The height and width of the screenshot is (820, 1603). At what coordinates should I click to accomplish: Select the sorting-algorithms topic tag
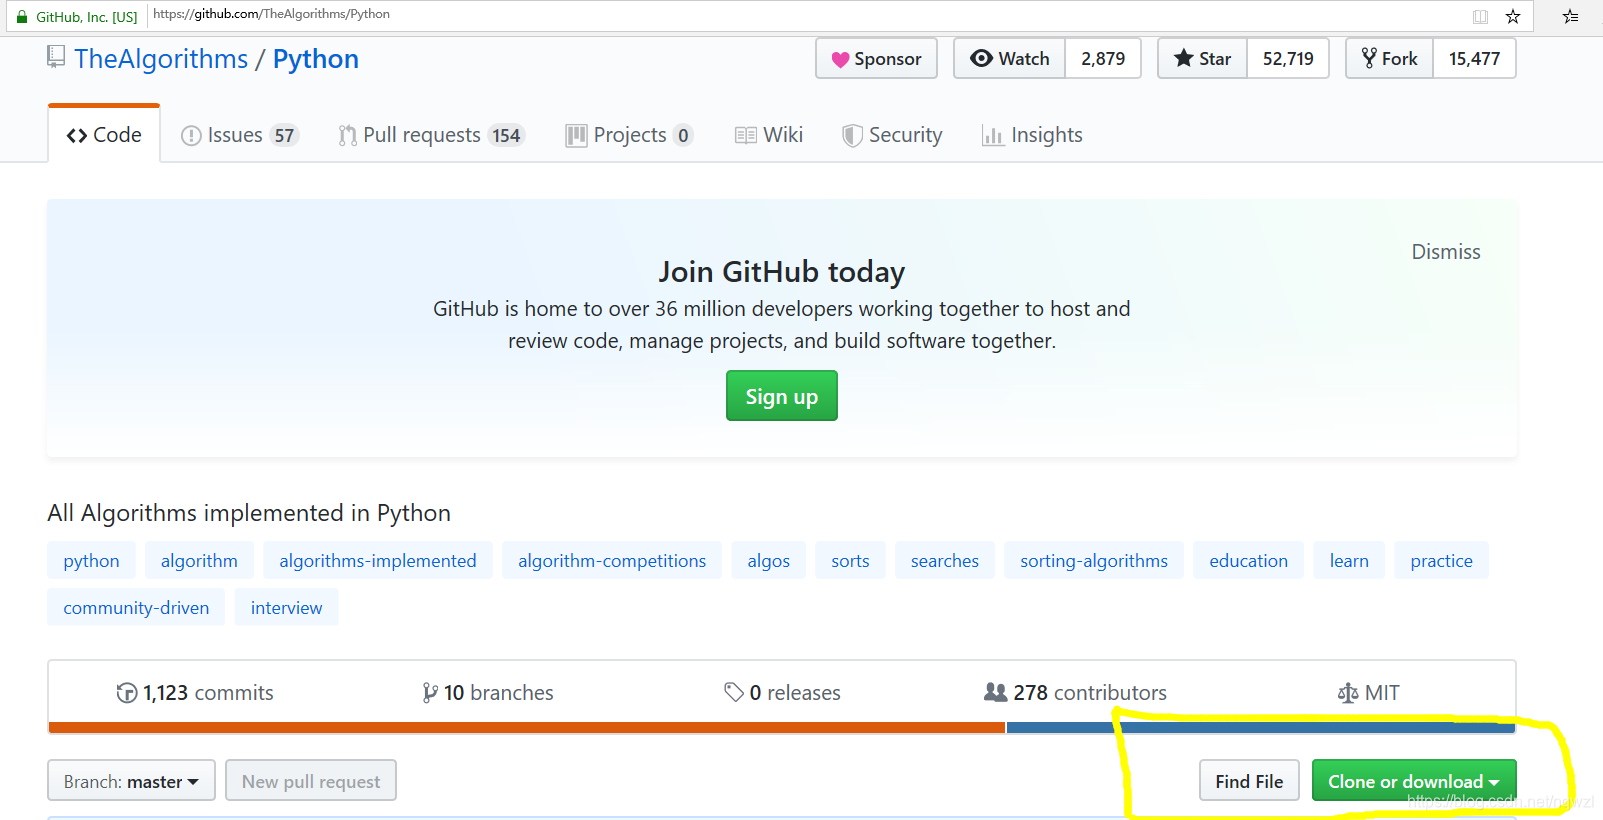point(1094,561)
